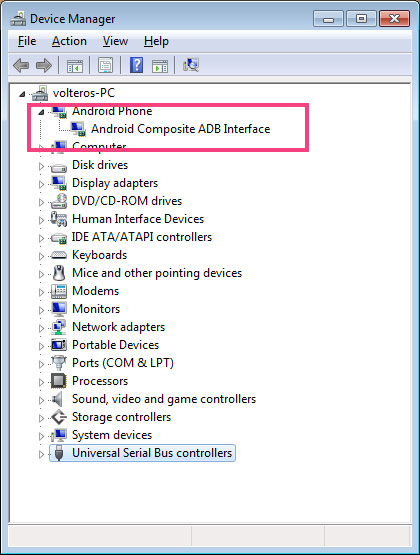Collapse the Android Phone category
The height and width of the screenshot is (555, 420).
point(41,112)
